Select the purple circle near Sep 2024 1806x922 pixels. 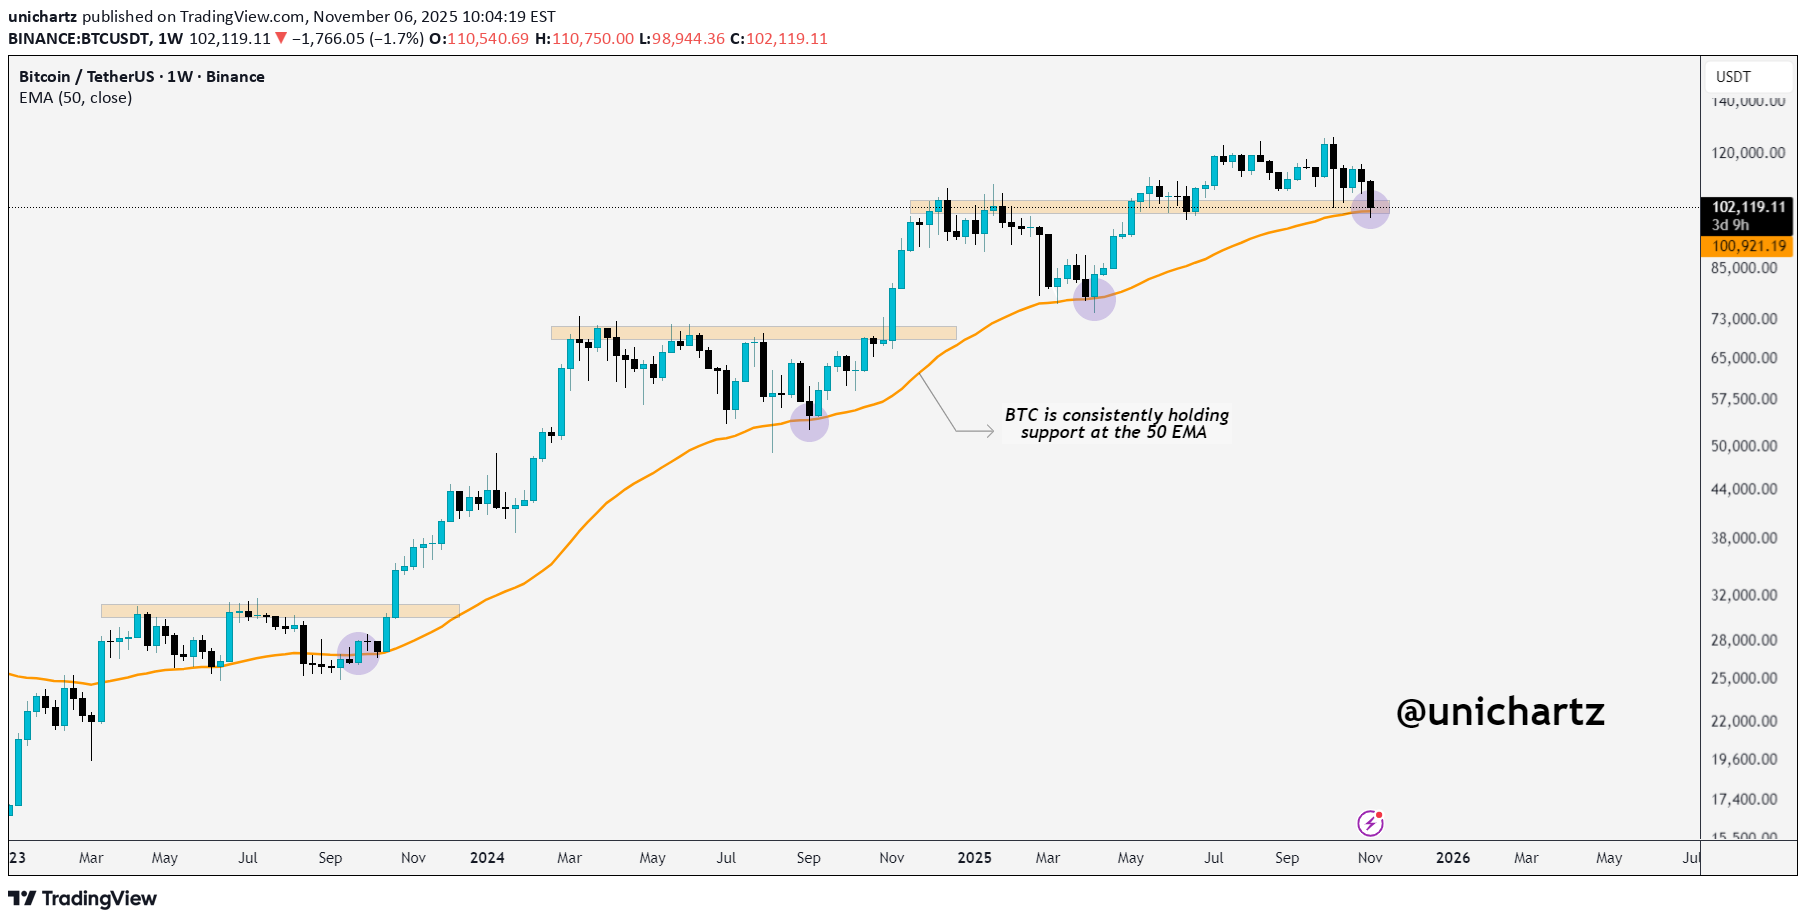[809, 423]
